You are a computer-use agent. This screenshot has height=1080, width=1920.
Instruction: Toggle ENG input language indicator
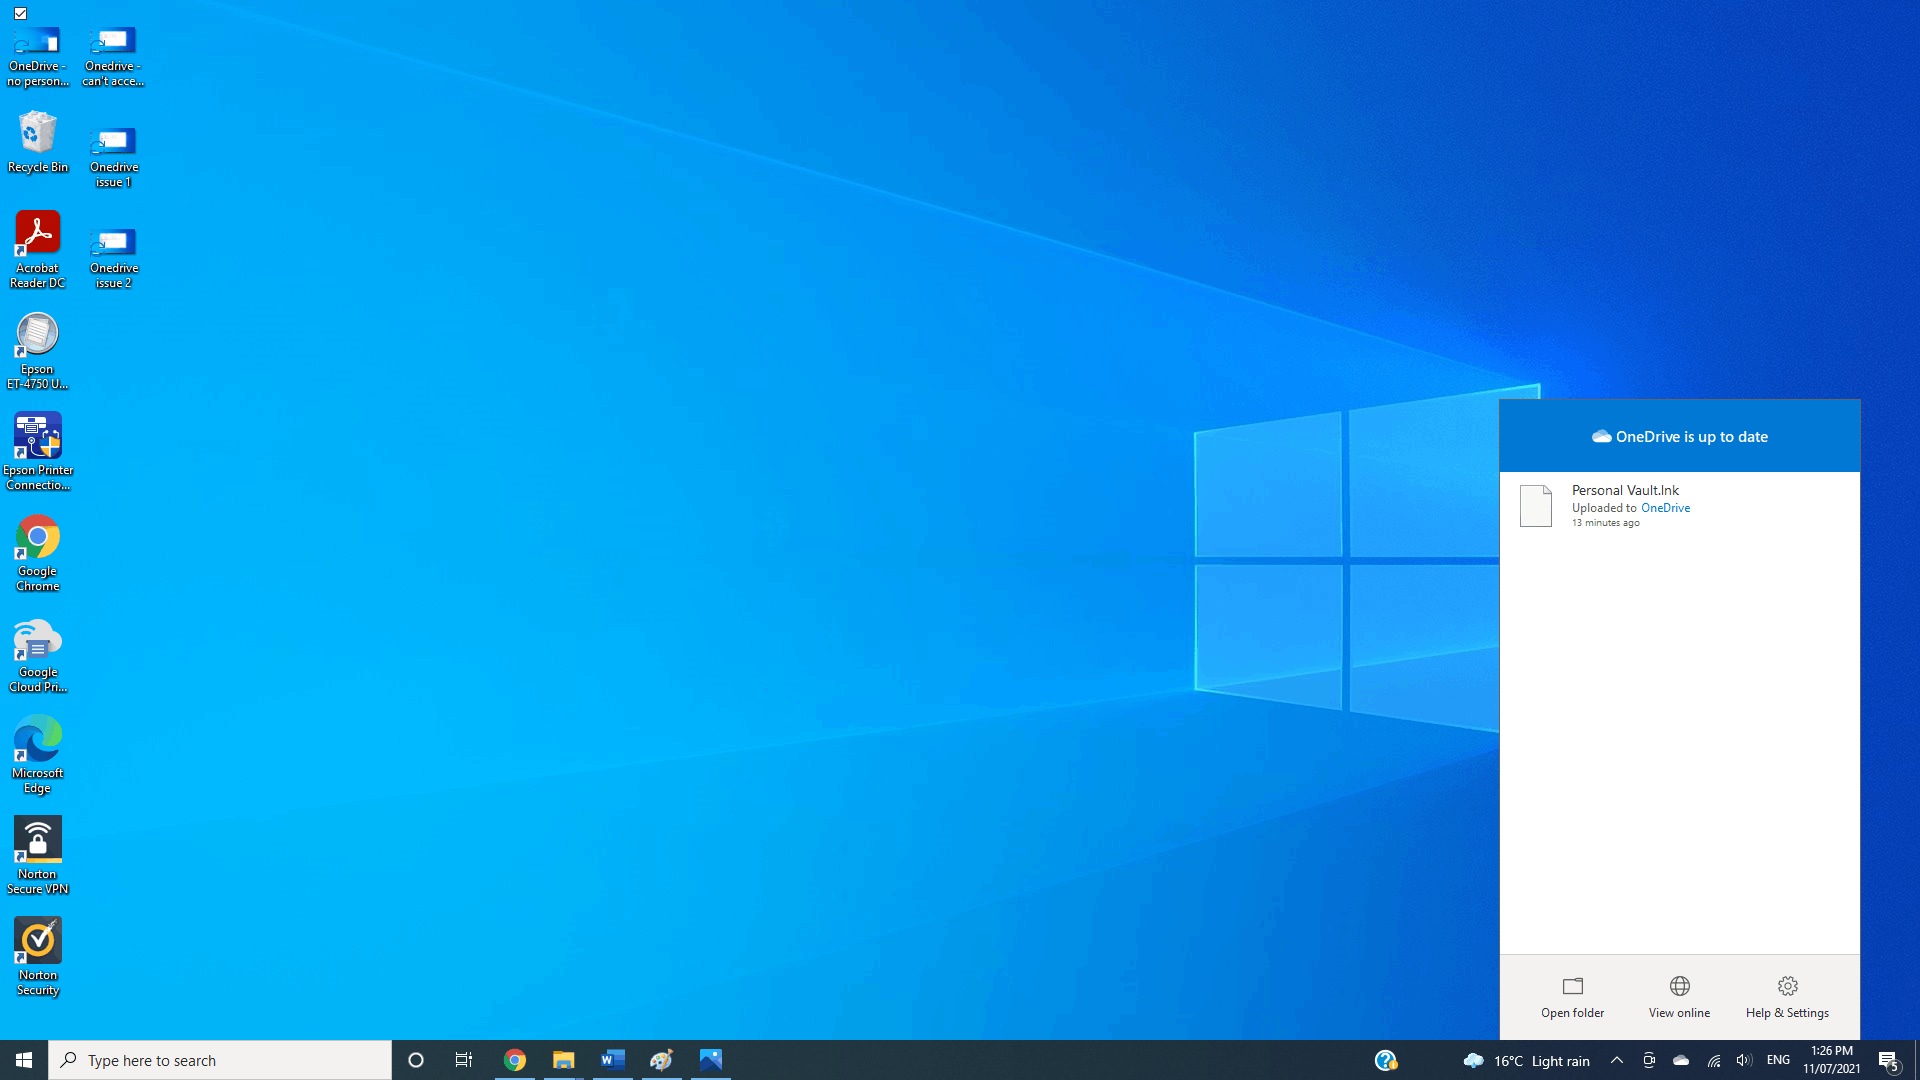pyautogui.click(x=1778, y=1060)
